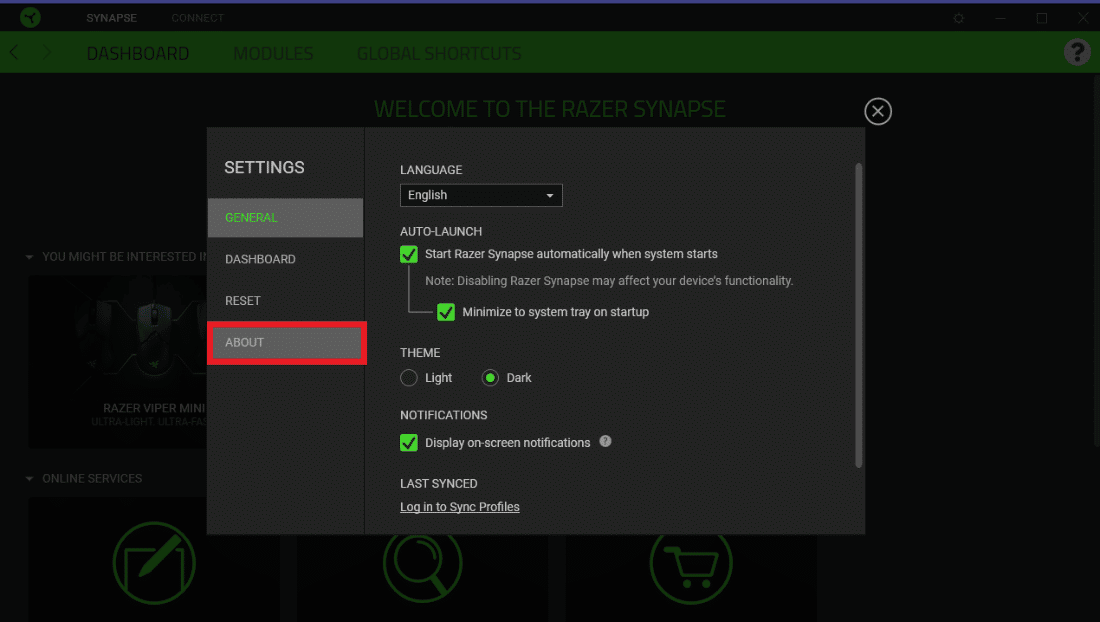The height and width of the screenshot is (622, 1100).
Task: Click the forward navigation arrow
Action: (46, 52)
